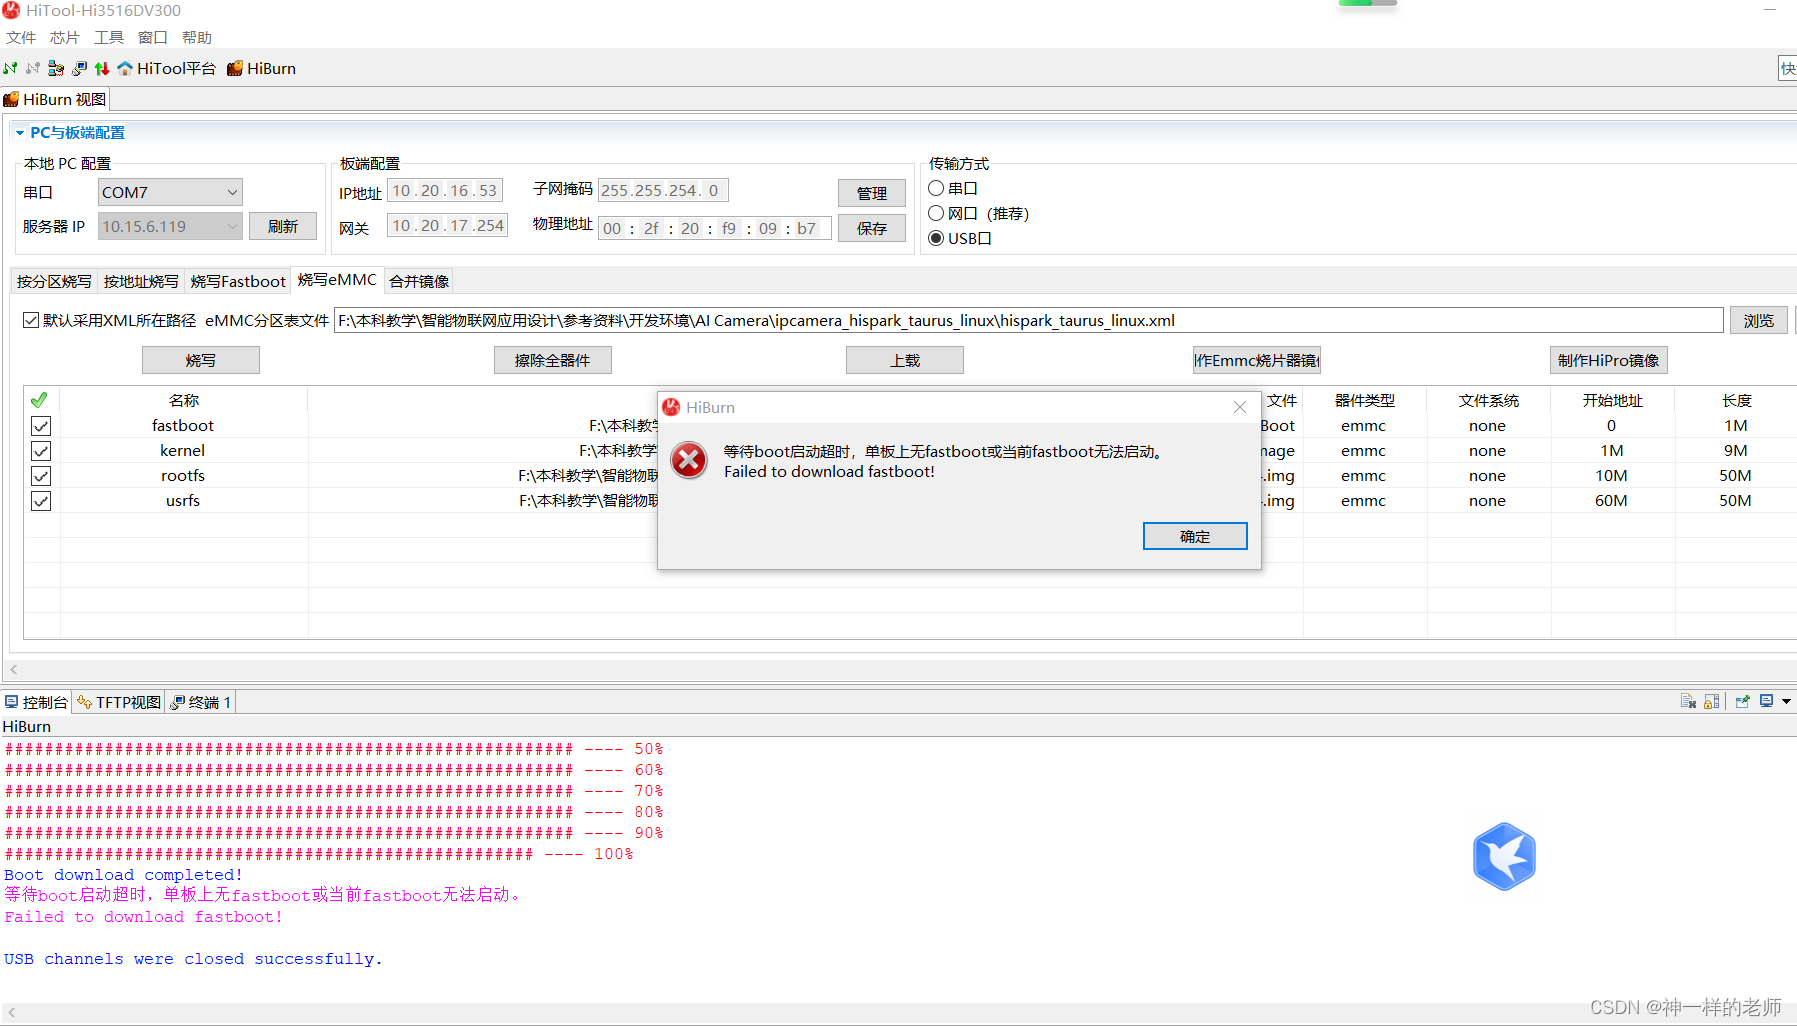Click the gray disconnect icon in toolbar
The height and width of the screenshot is (1026, 1797).
point(33,68)
